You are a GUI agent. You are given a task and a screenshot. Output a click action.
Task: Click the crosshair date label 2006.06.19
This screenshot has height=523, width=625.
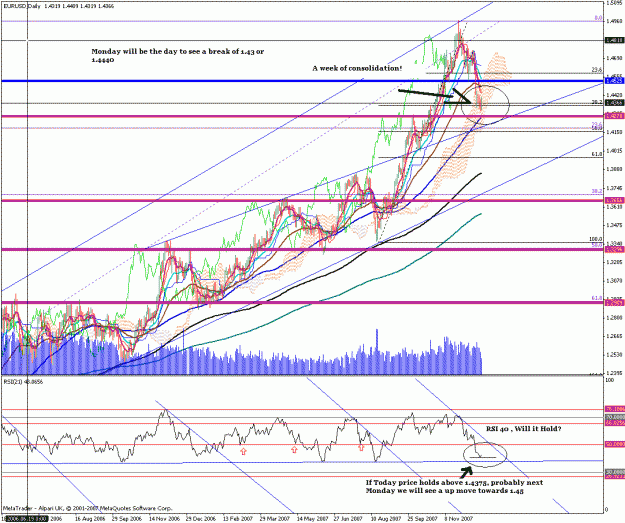pos(25,519)
